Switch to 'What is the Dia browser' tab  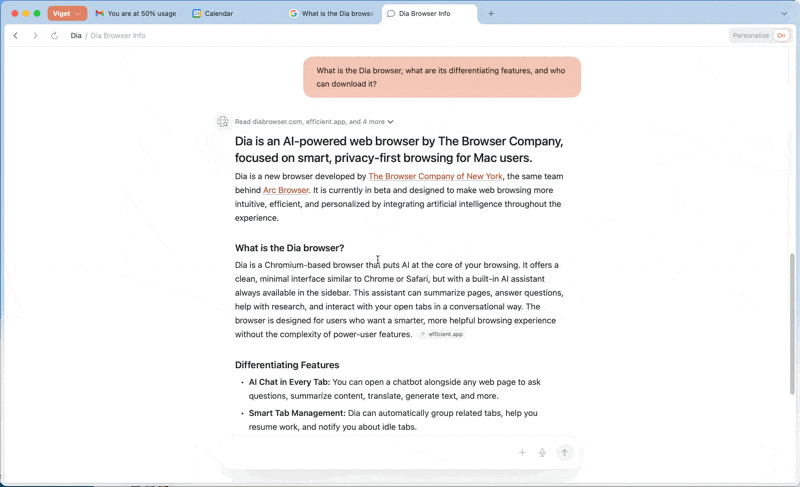[x=333, y=14]
